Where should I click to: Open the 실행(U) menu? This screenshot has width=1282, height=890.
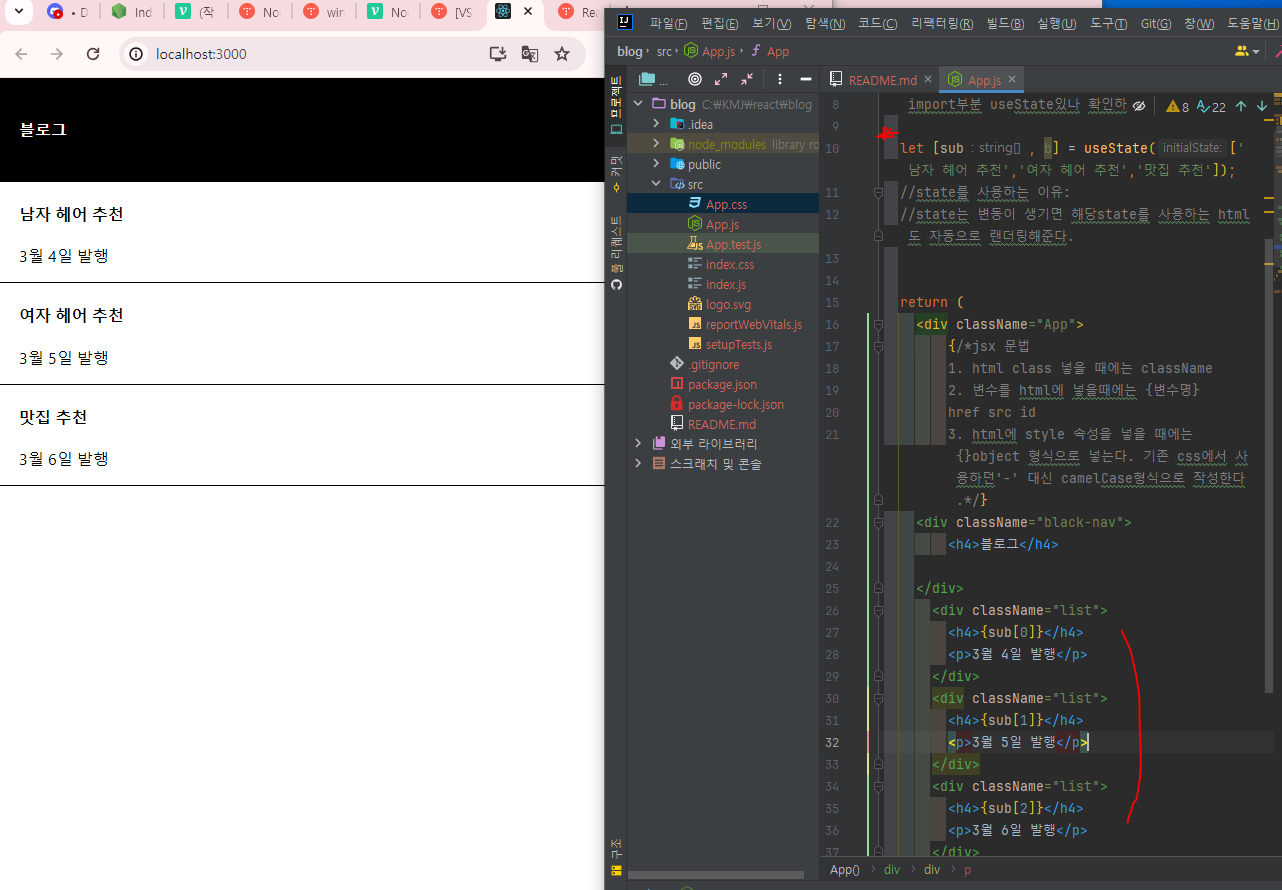pos(1057,23)
